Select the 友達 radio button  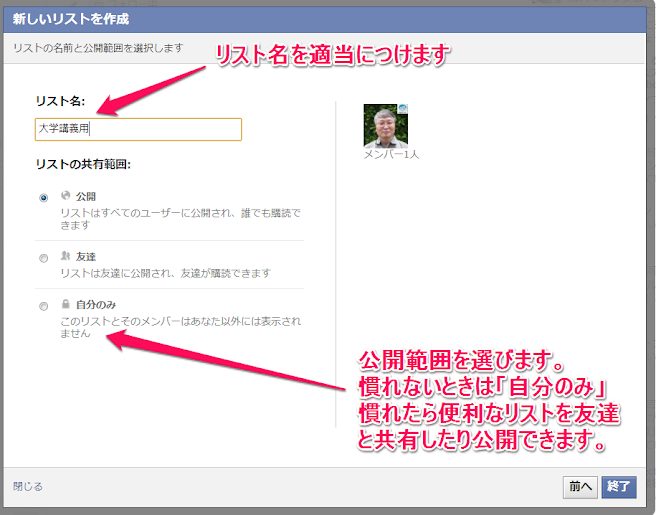pyautogui.click(x=44, y=258)
